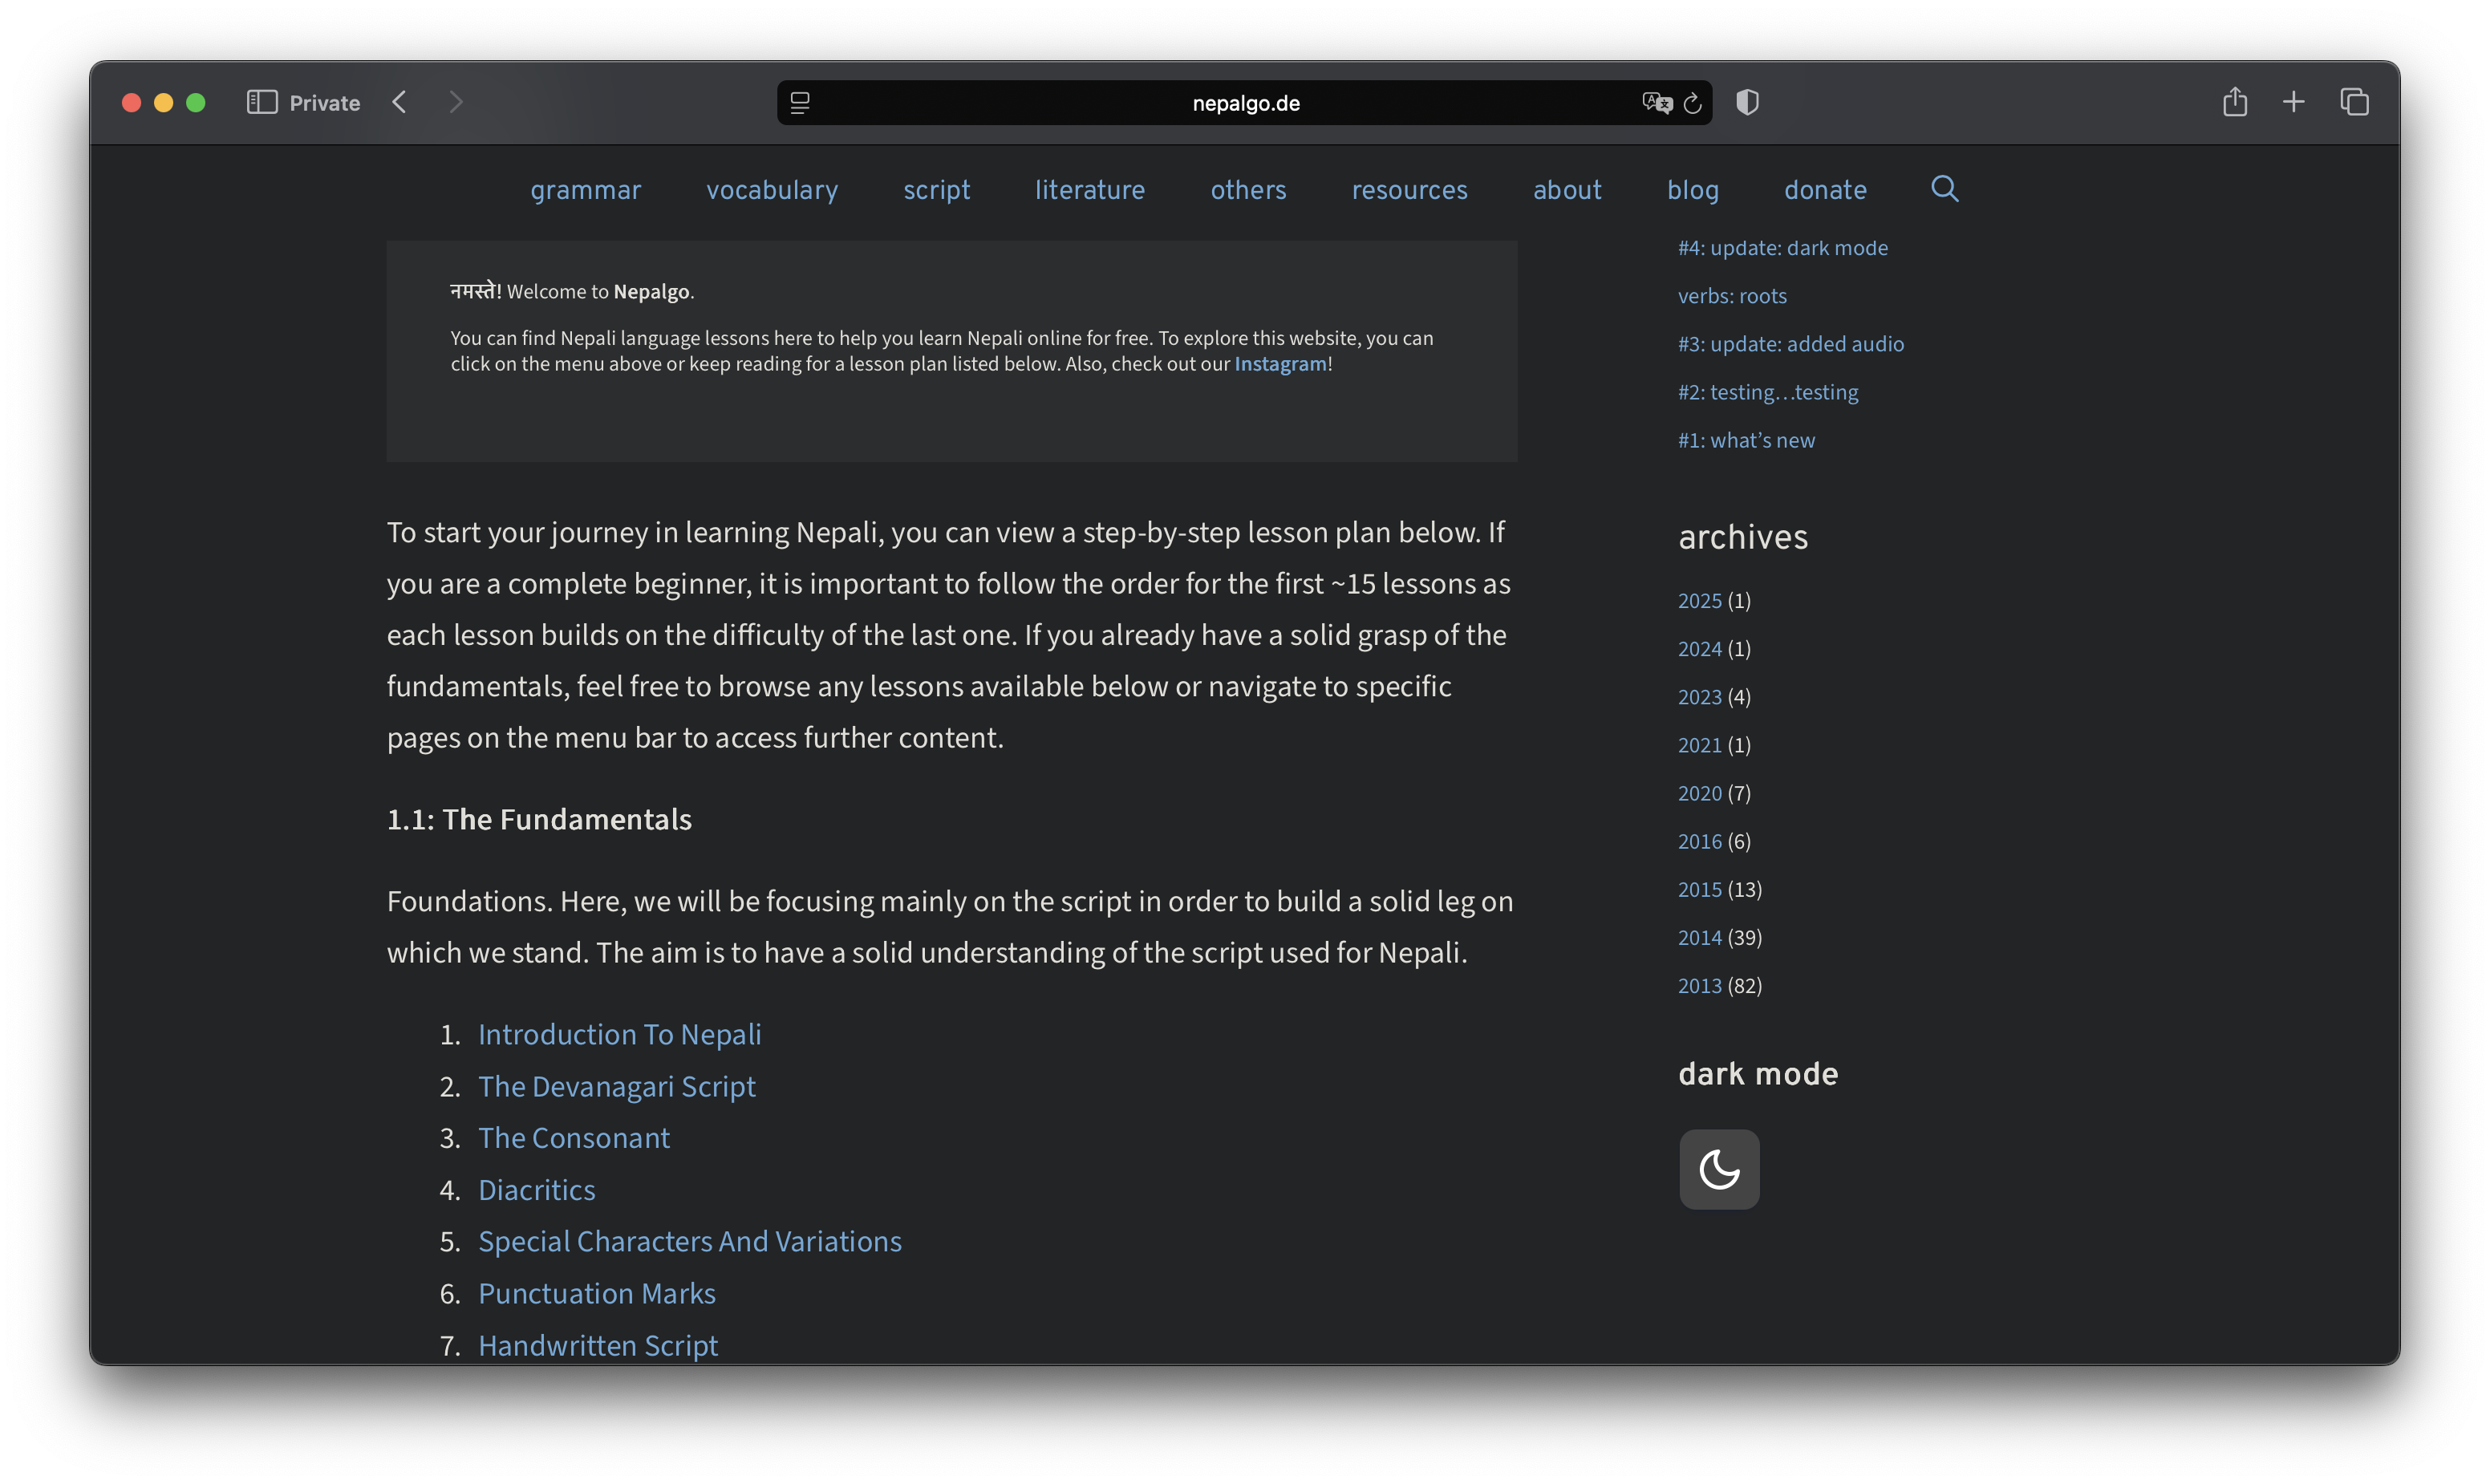The height and width of the screenshot is (1484, 2490).
Task: Open the site search magnifier icon
Action: pyautogui.click(x=1945, y=189)
